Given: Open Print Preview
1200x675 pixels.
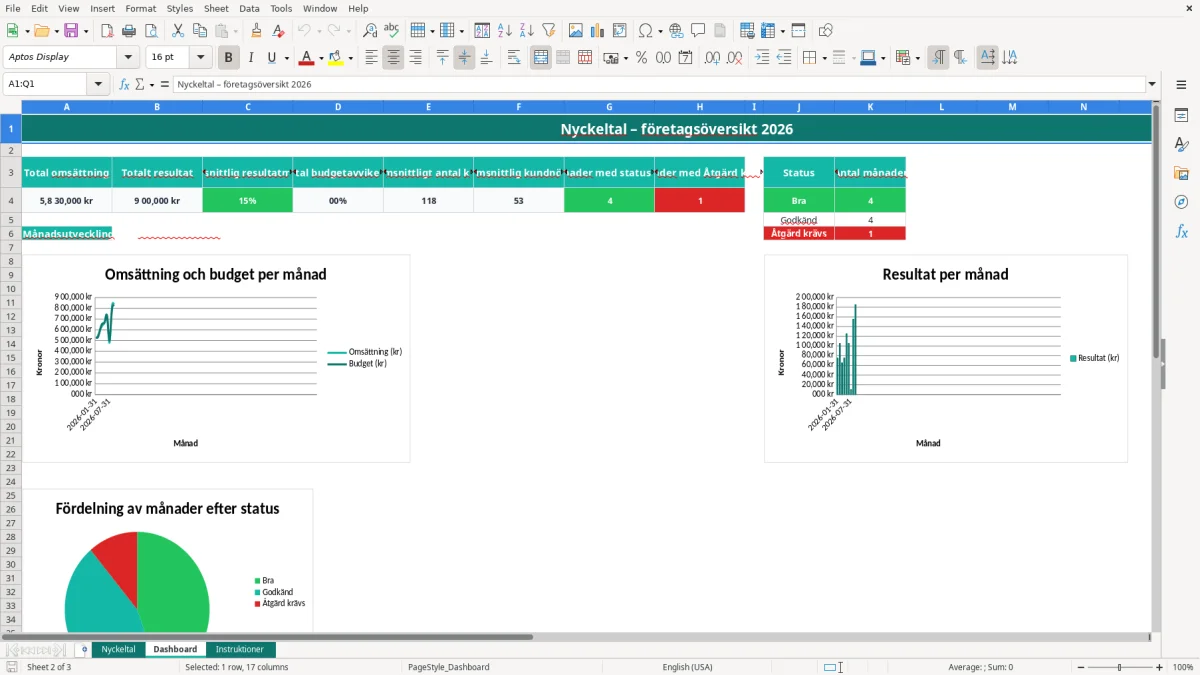Looking at the screenshot, I should click(151, 31).
